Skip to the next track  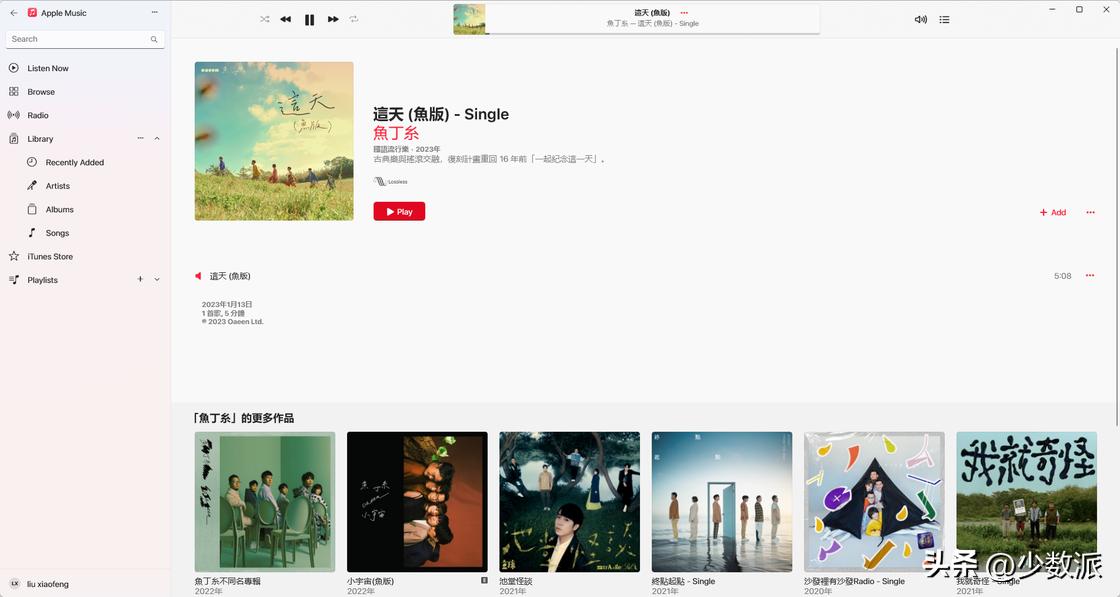pos(333,19)
